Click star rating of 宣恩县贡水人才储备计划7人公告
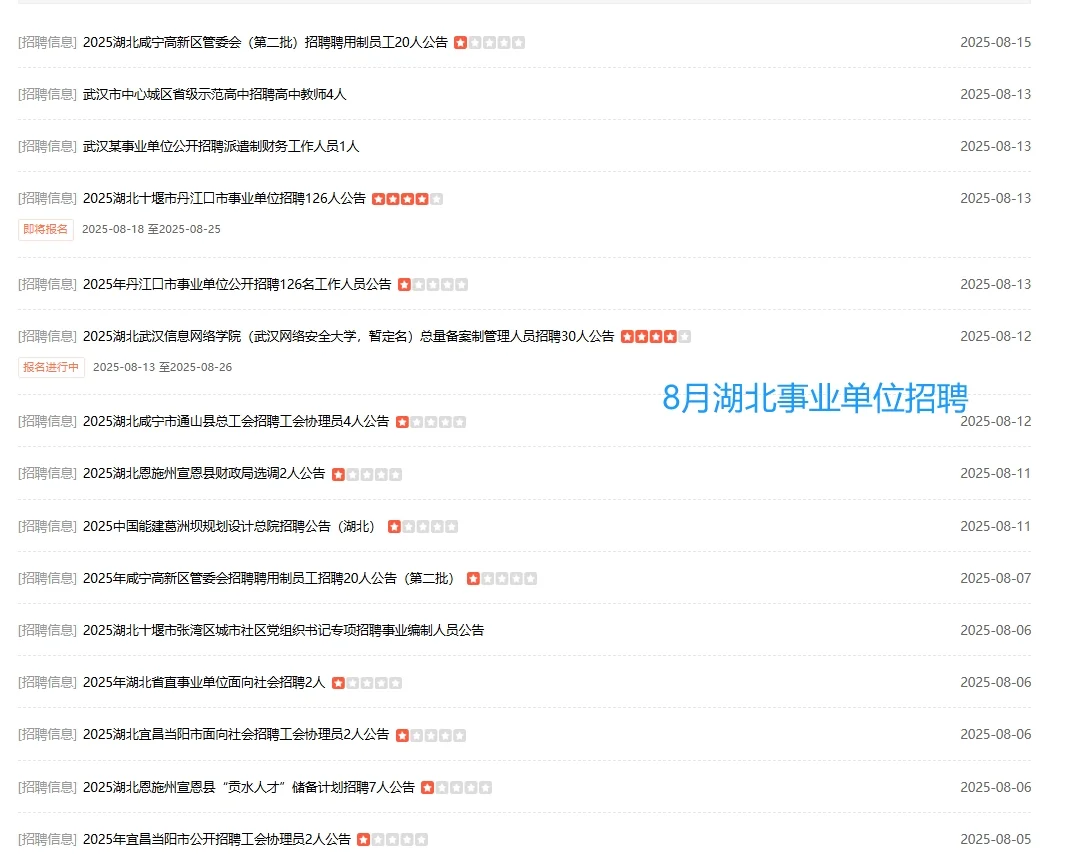The image size is (1073, 862). (x=456, y=787)
